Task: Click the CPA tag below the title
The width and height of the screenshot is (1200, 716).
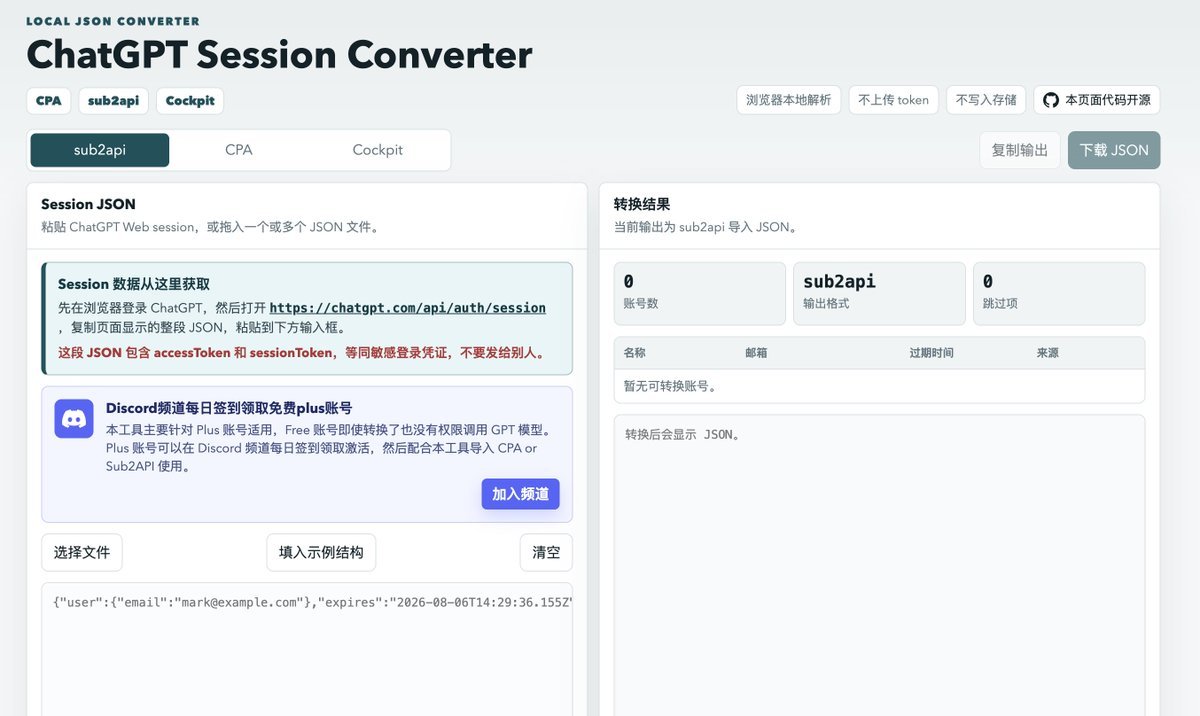Action: tap(48, 101)
